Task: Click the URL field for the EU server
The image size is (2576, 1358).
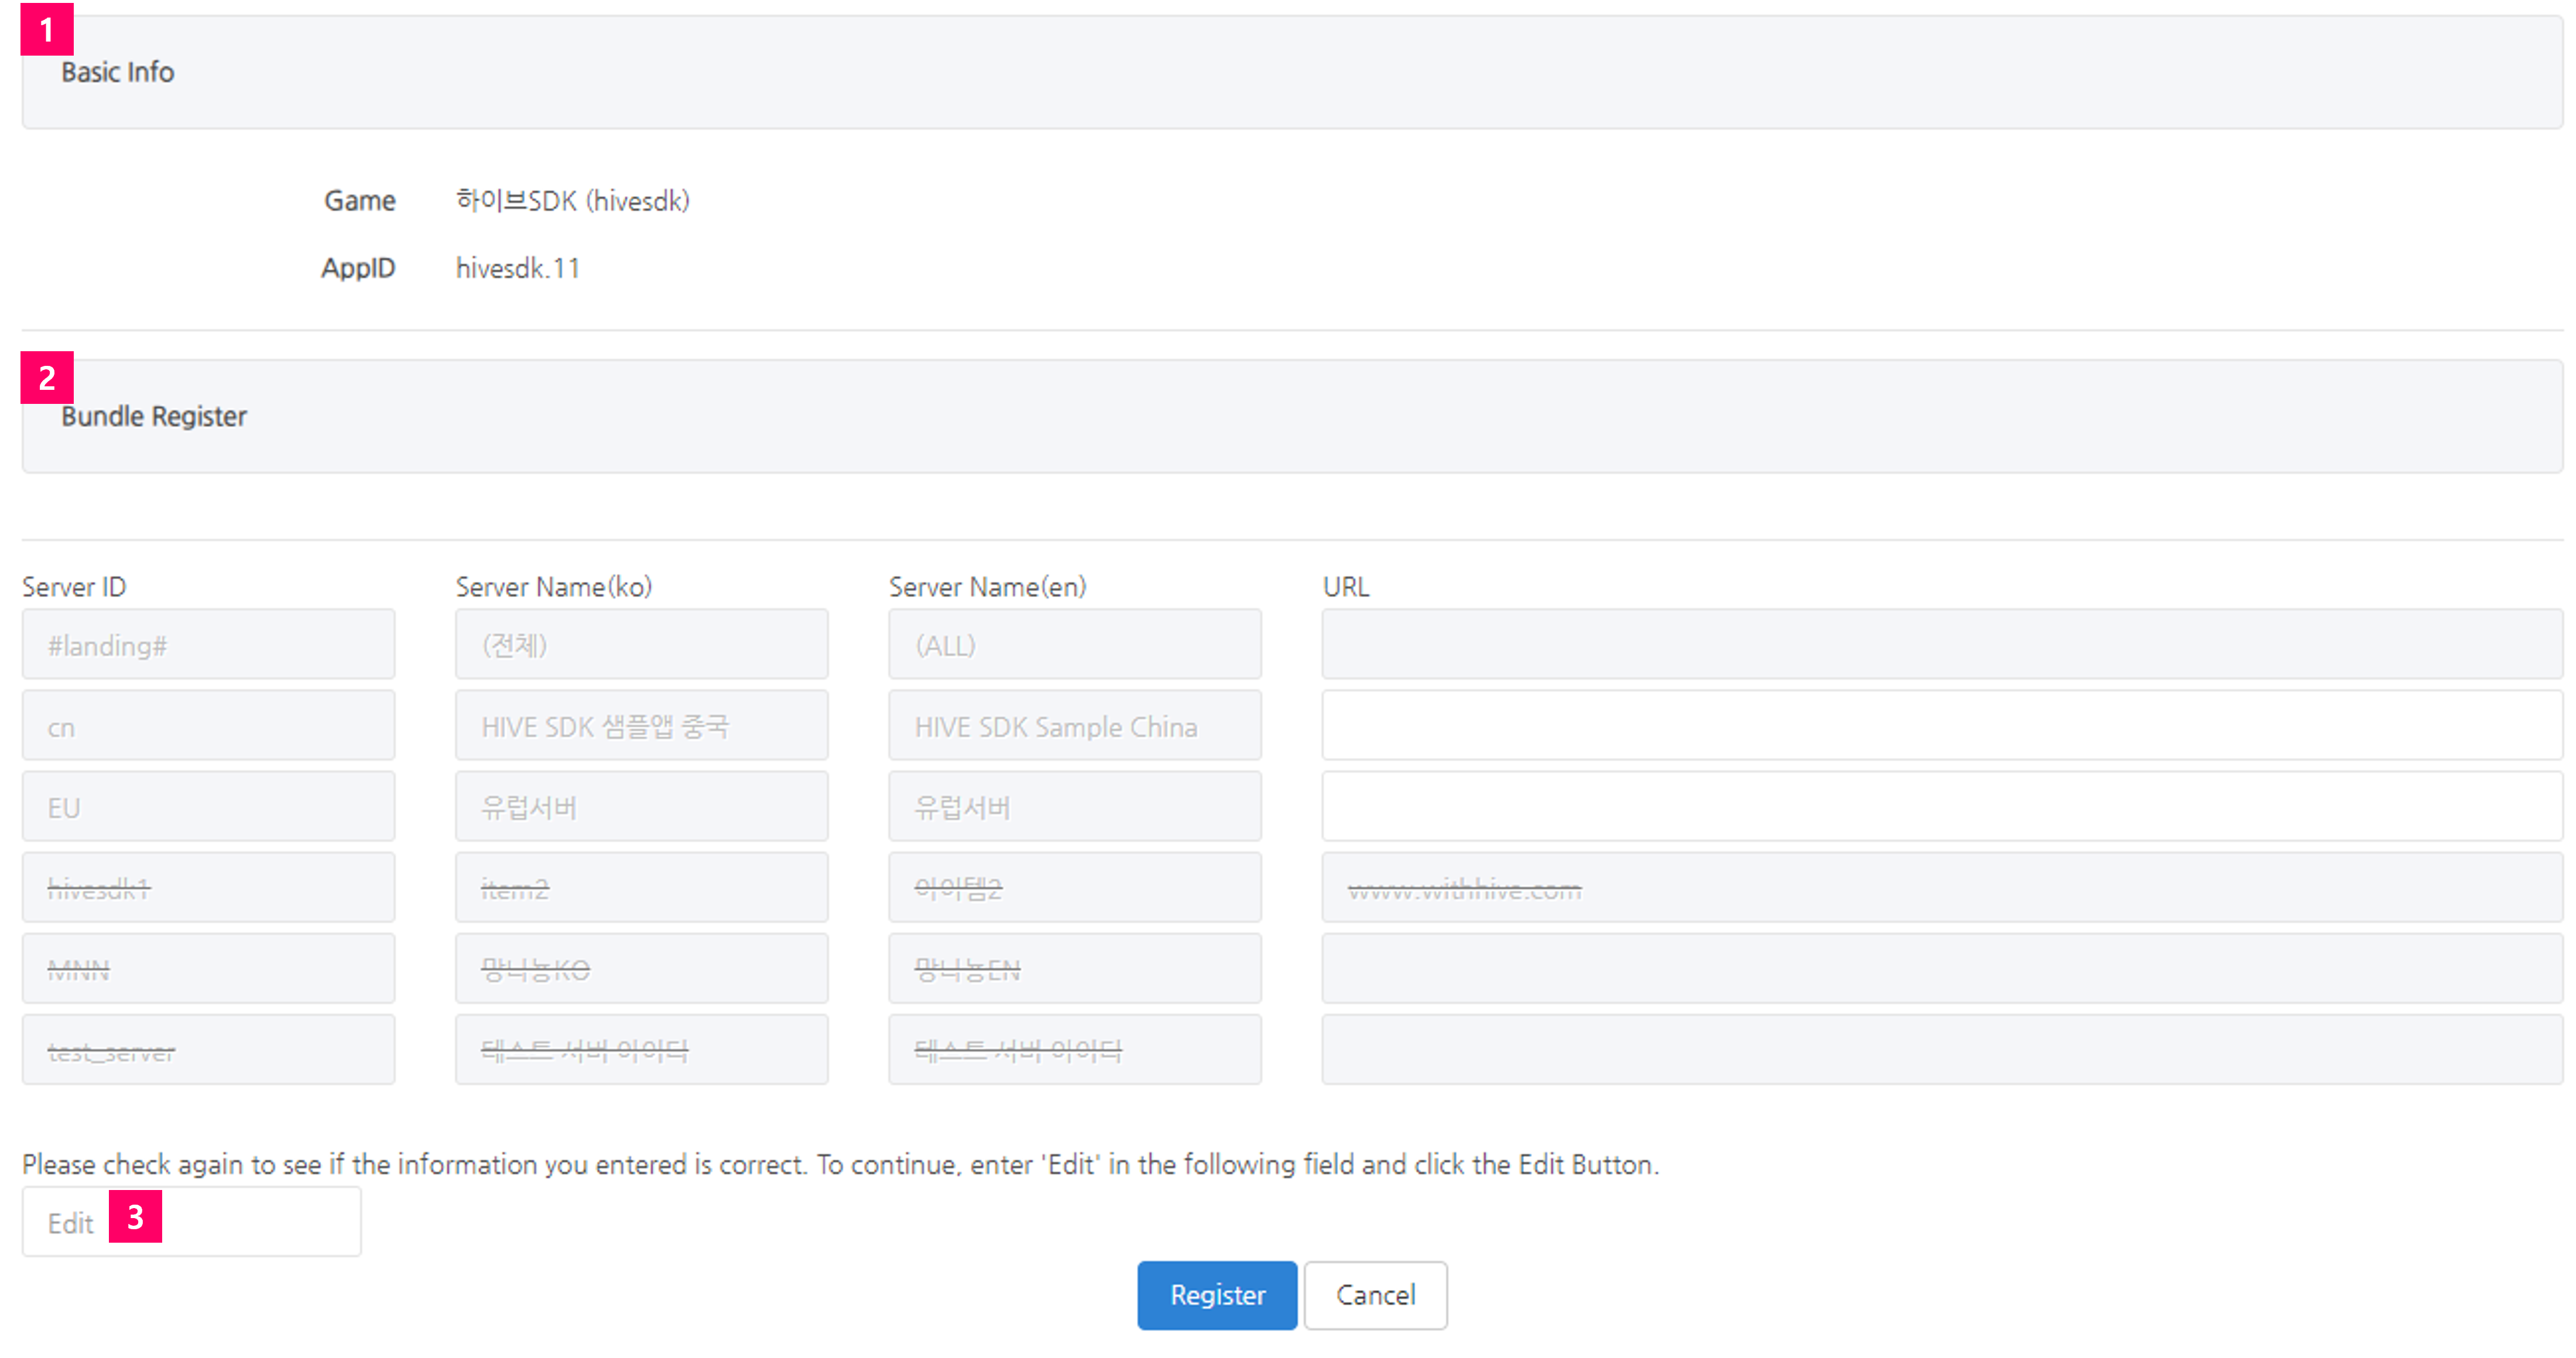Action: (x=1942, y=807)
